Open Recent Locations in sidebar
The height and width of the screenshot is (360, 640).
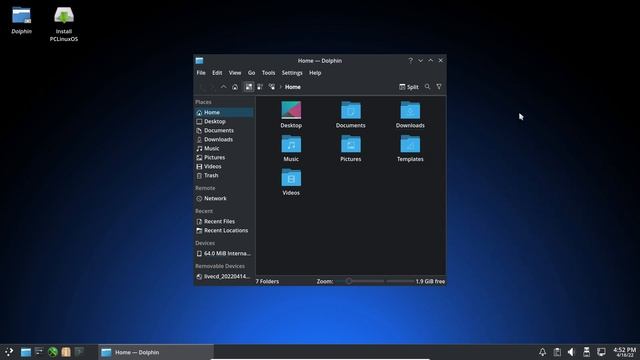click(x=224, y=230)
